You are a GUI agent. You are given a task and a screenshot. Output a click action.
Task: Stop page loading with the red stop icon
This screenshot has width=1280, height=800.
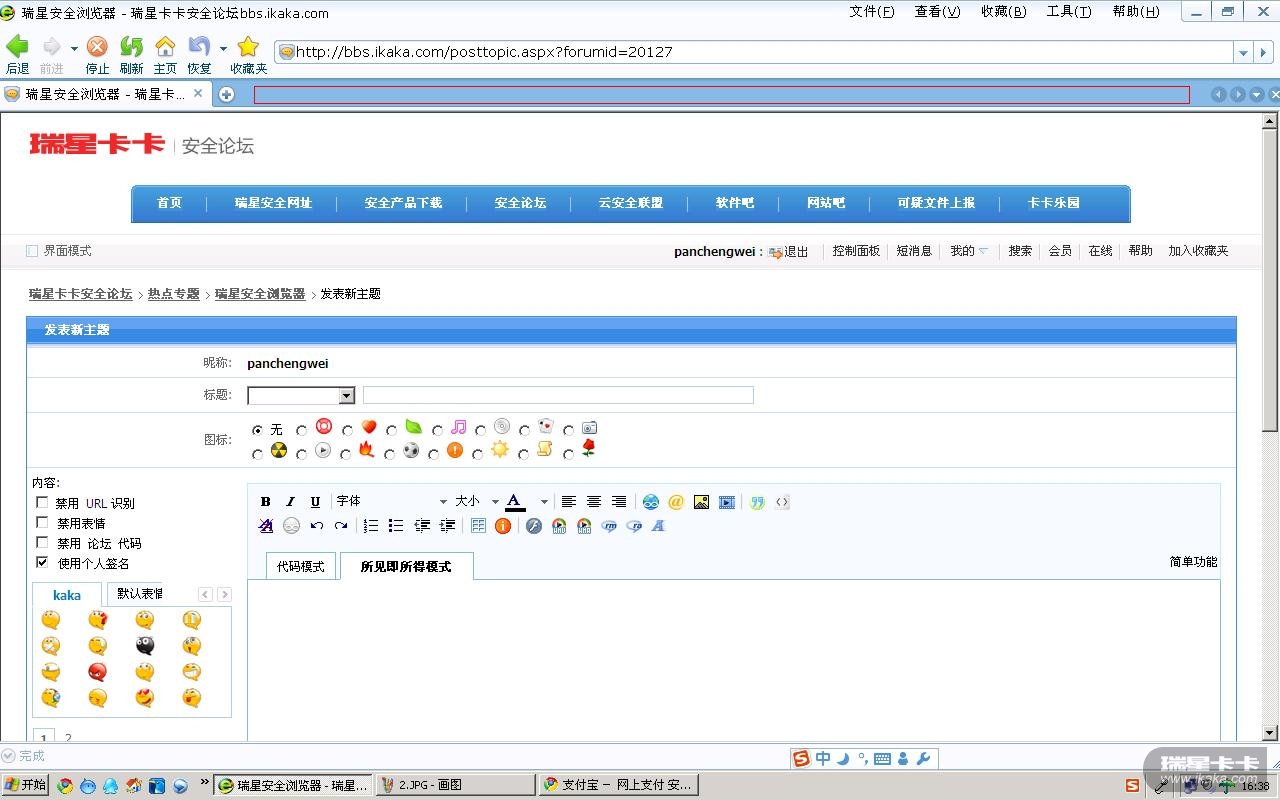coord(97,47)
